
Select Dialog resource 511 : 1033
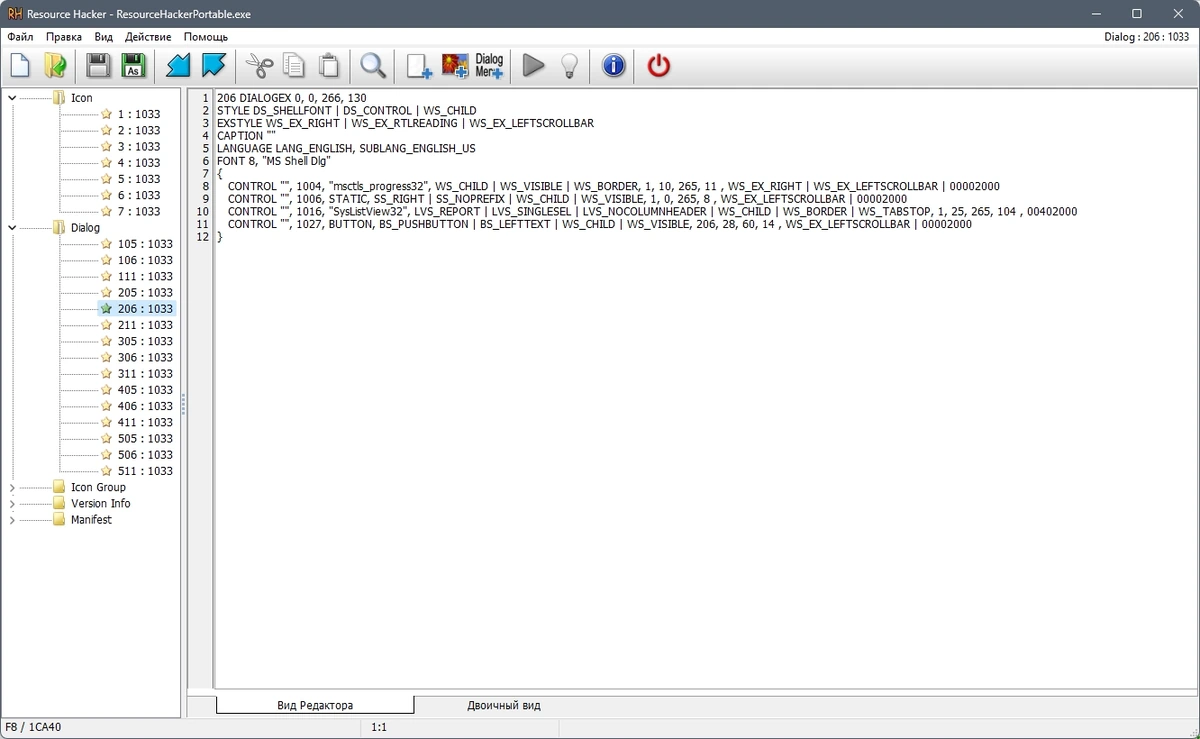click(x=145, y=471)
